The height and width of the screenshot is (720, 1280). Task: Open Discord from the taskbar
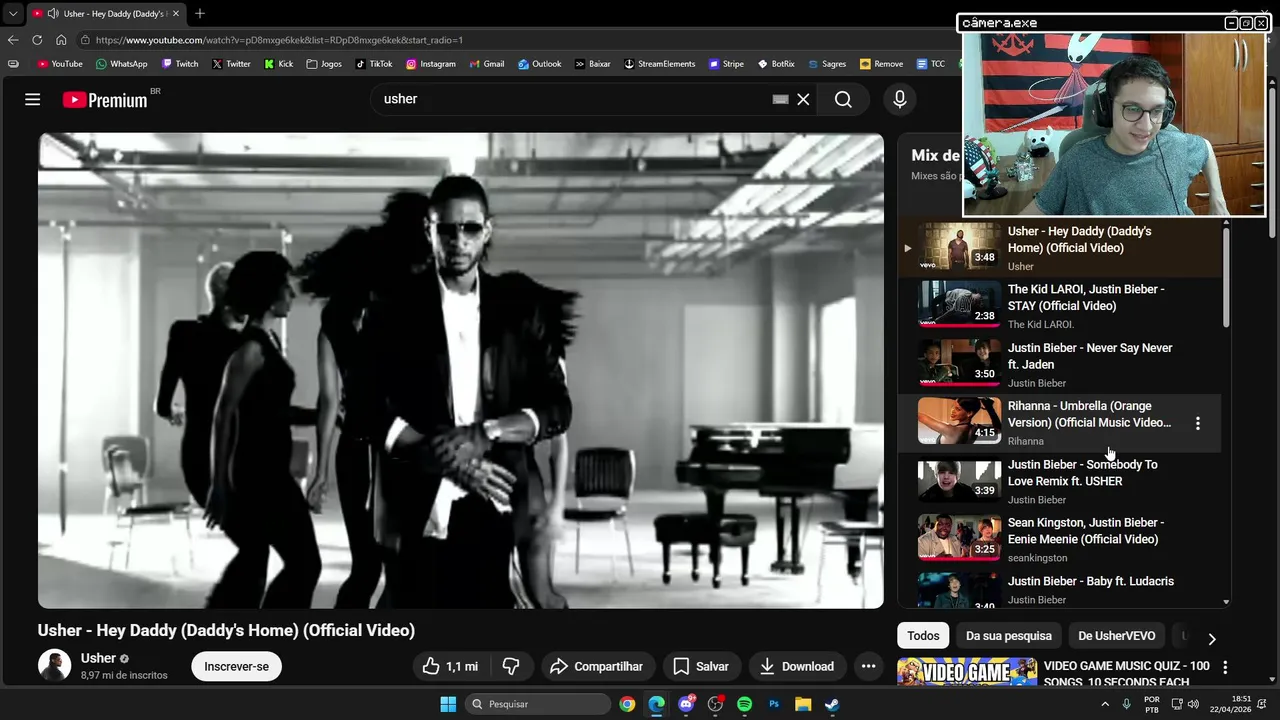click(686, 704)
